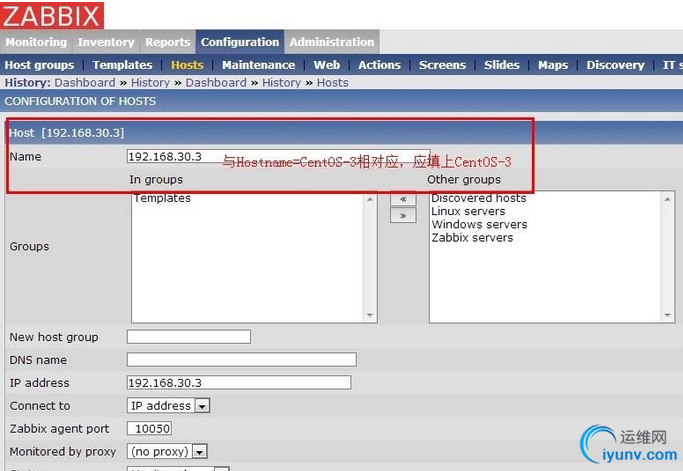Click the Zabbix agent port field
This screenshot has width=683, height=471.
coord(149,428)
